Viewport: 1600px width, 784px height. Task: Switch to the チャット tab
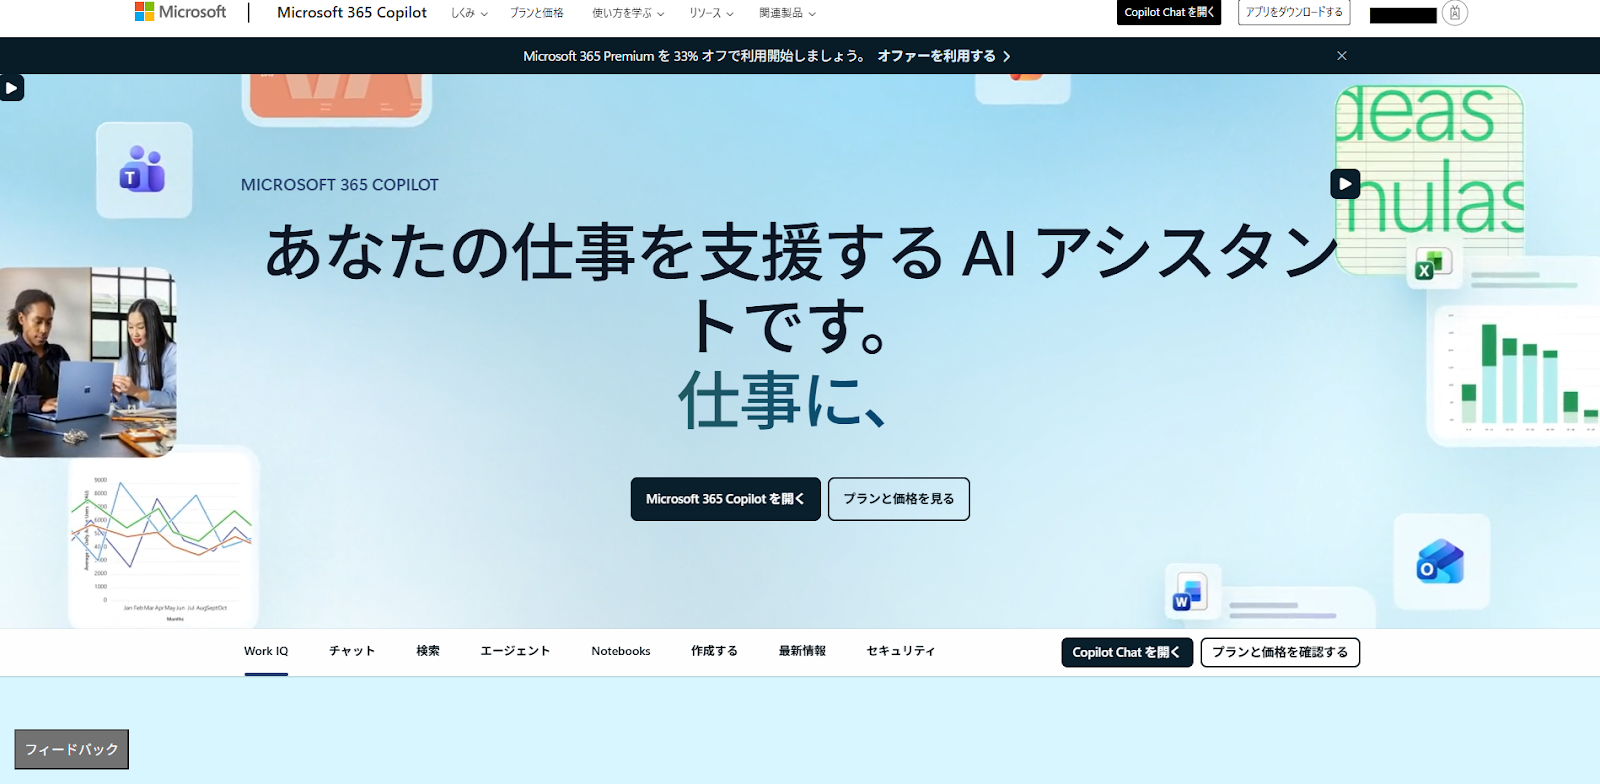tap(352, 651)
